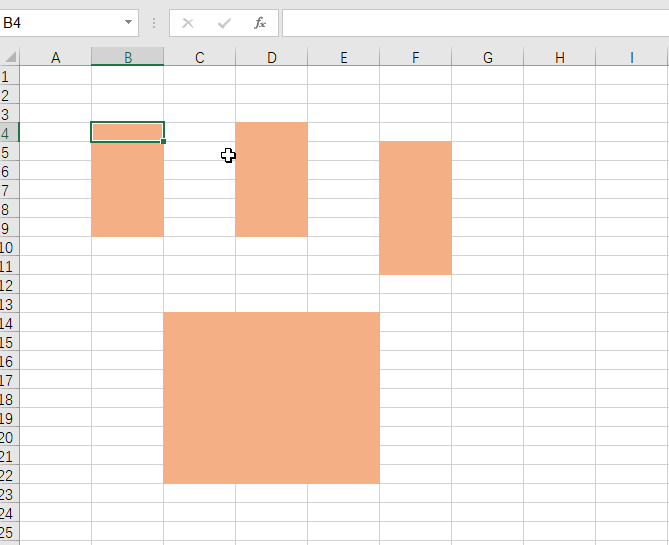The height and width of the screenshot is (545, 669).
Task: Click empty cell A1
Action: [55, 75]
